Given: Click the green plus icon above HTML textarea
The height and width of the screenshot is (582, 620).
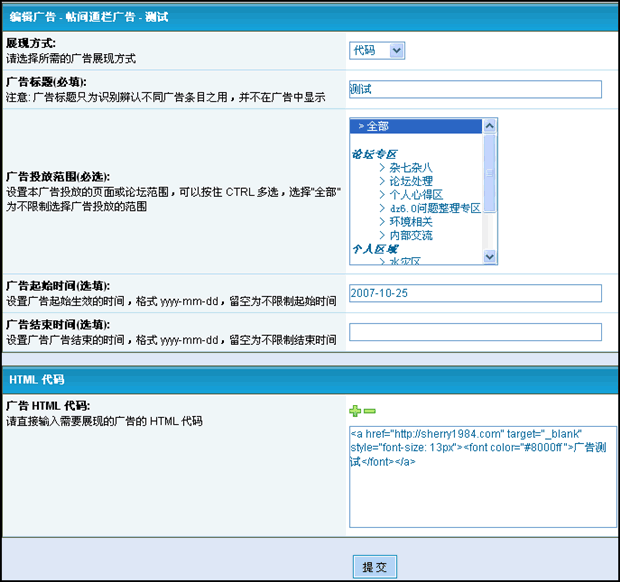Looking at the screenshot, I should pyautogui.click(x=355, y=411).
